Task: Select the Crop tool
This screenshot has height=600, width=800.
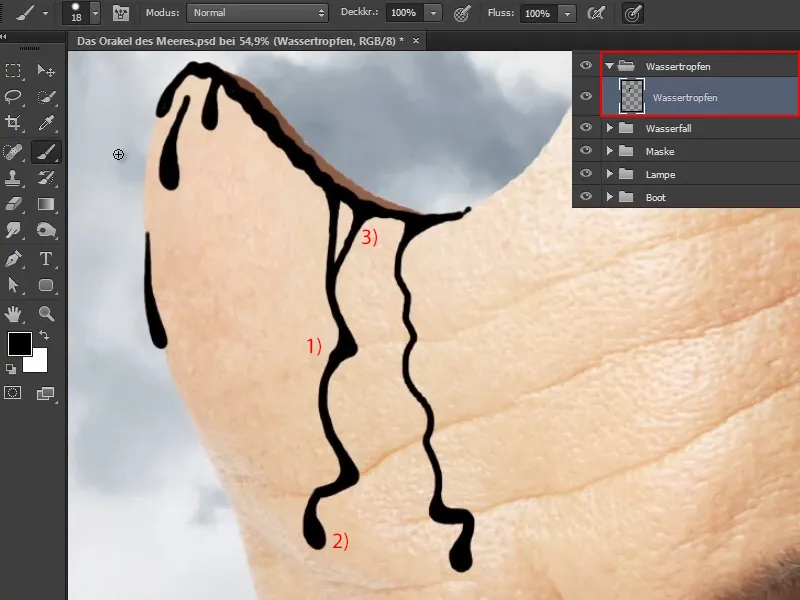Action: click(13, 122)
